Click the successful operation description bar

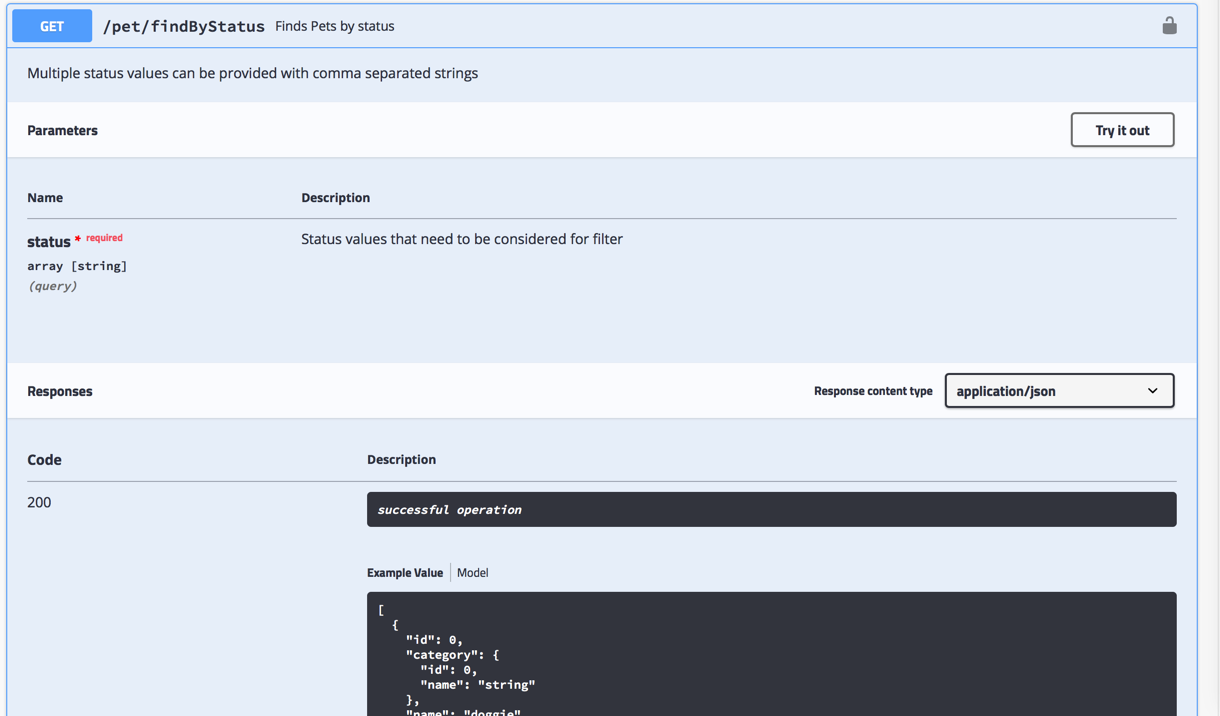pyautogui.click(x=770, y=510)
